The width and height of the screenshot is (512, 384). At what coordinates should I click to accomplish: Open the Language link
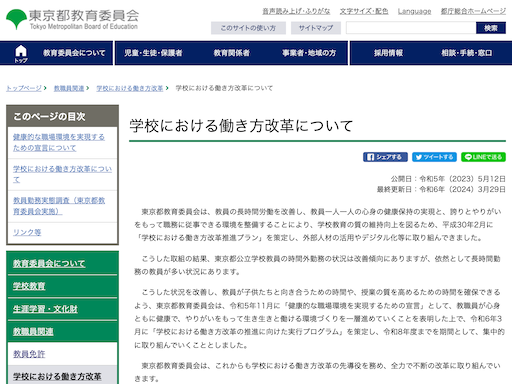[x=414, y=11]
